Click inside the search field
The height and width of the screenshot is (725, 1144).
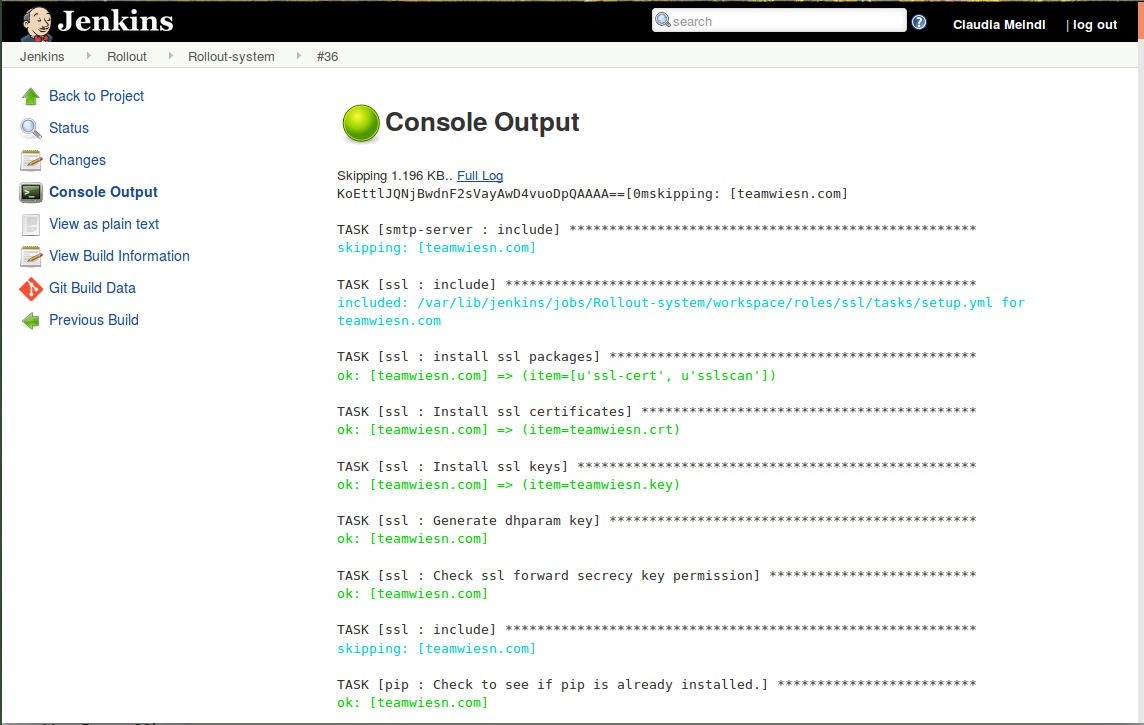780,20
